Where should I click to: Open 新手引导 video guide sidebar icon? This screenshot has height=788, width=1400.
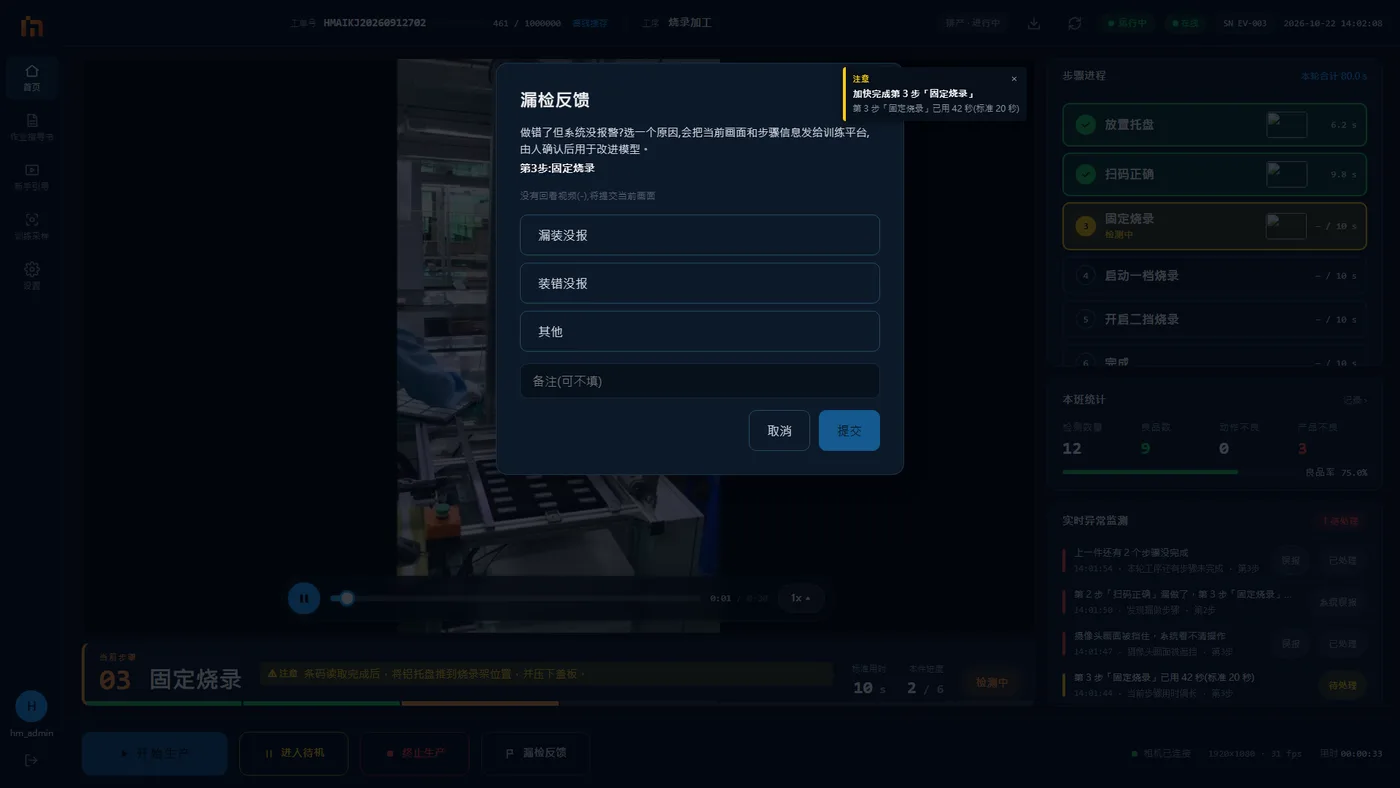[x=32, y=176]
